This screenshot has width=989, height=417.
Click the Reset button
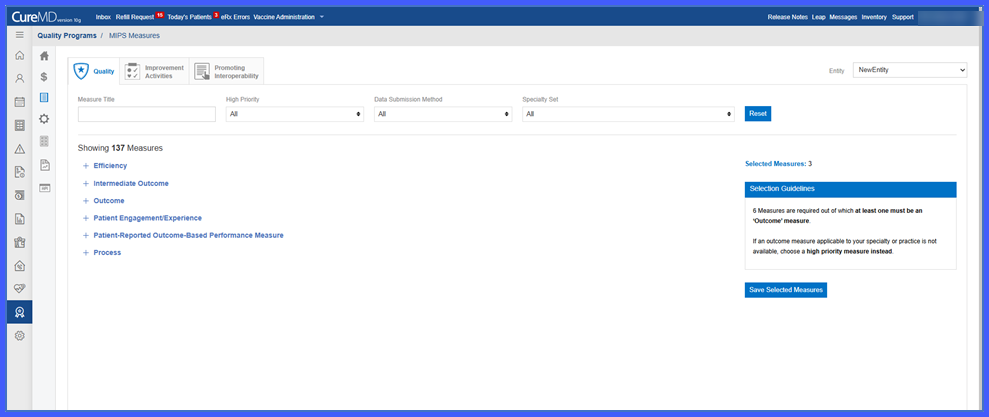(758, 114)
